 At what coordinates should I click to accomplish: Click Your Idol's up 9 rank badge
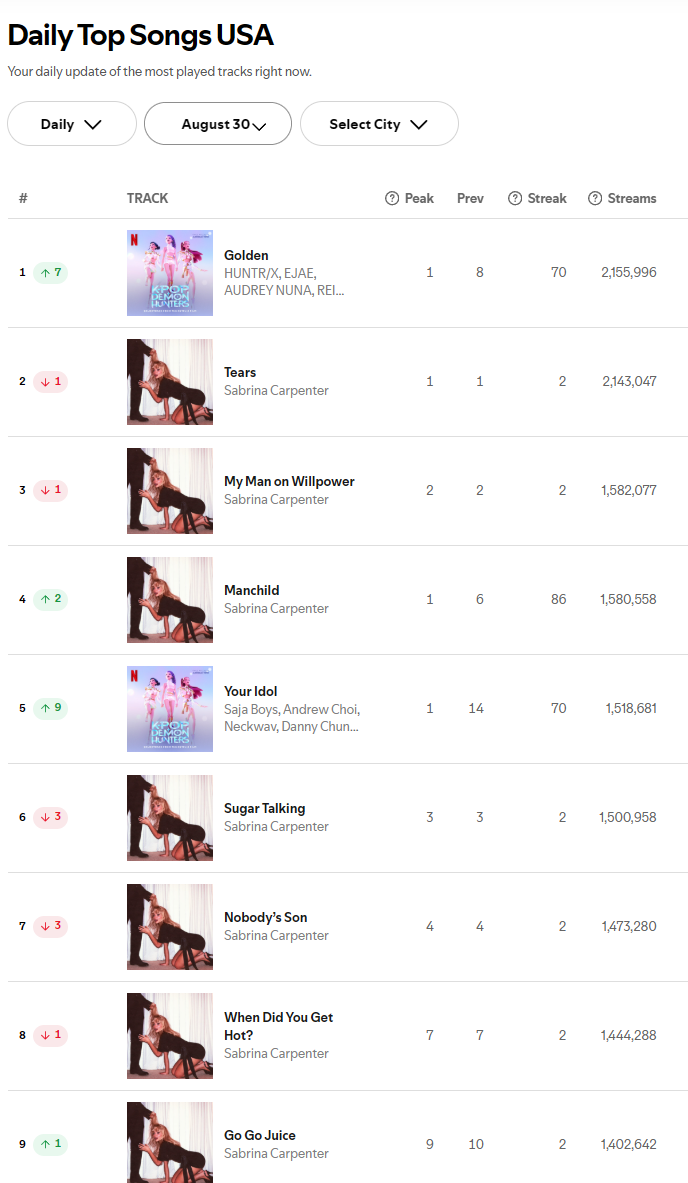tap(50, 708)
